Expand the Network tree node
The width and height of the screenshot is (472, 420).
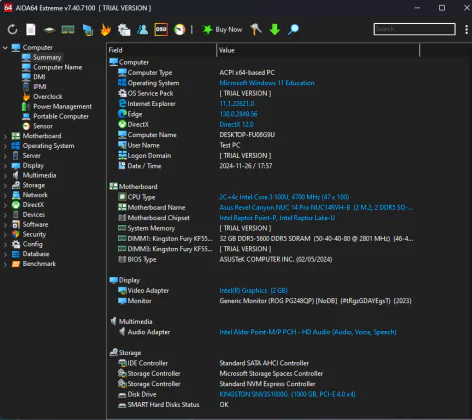point(5,195)
